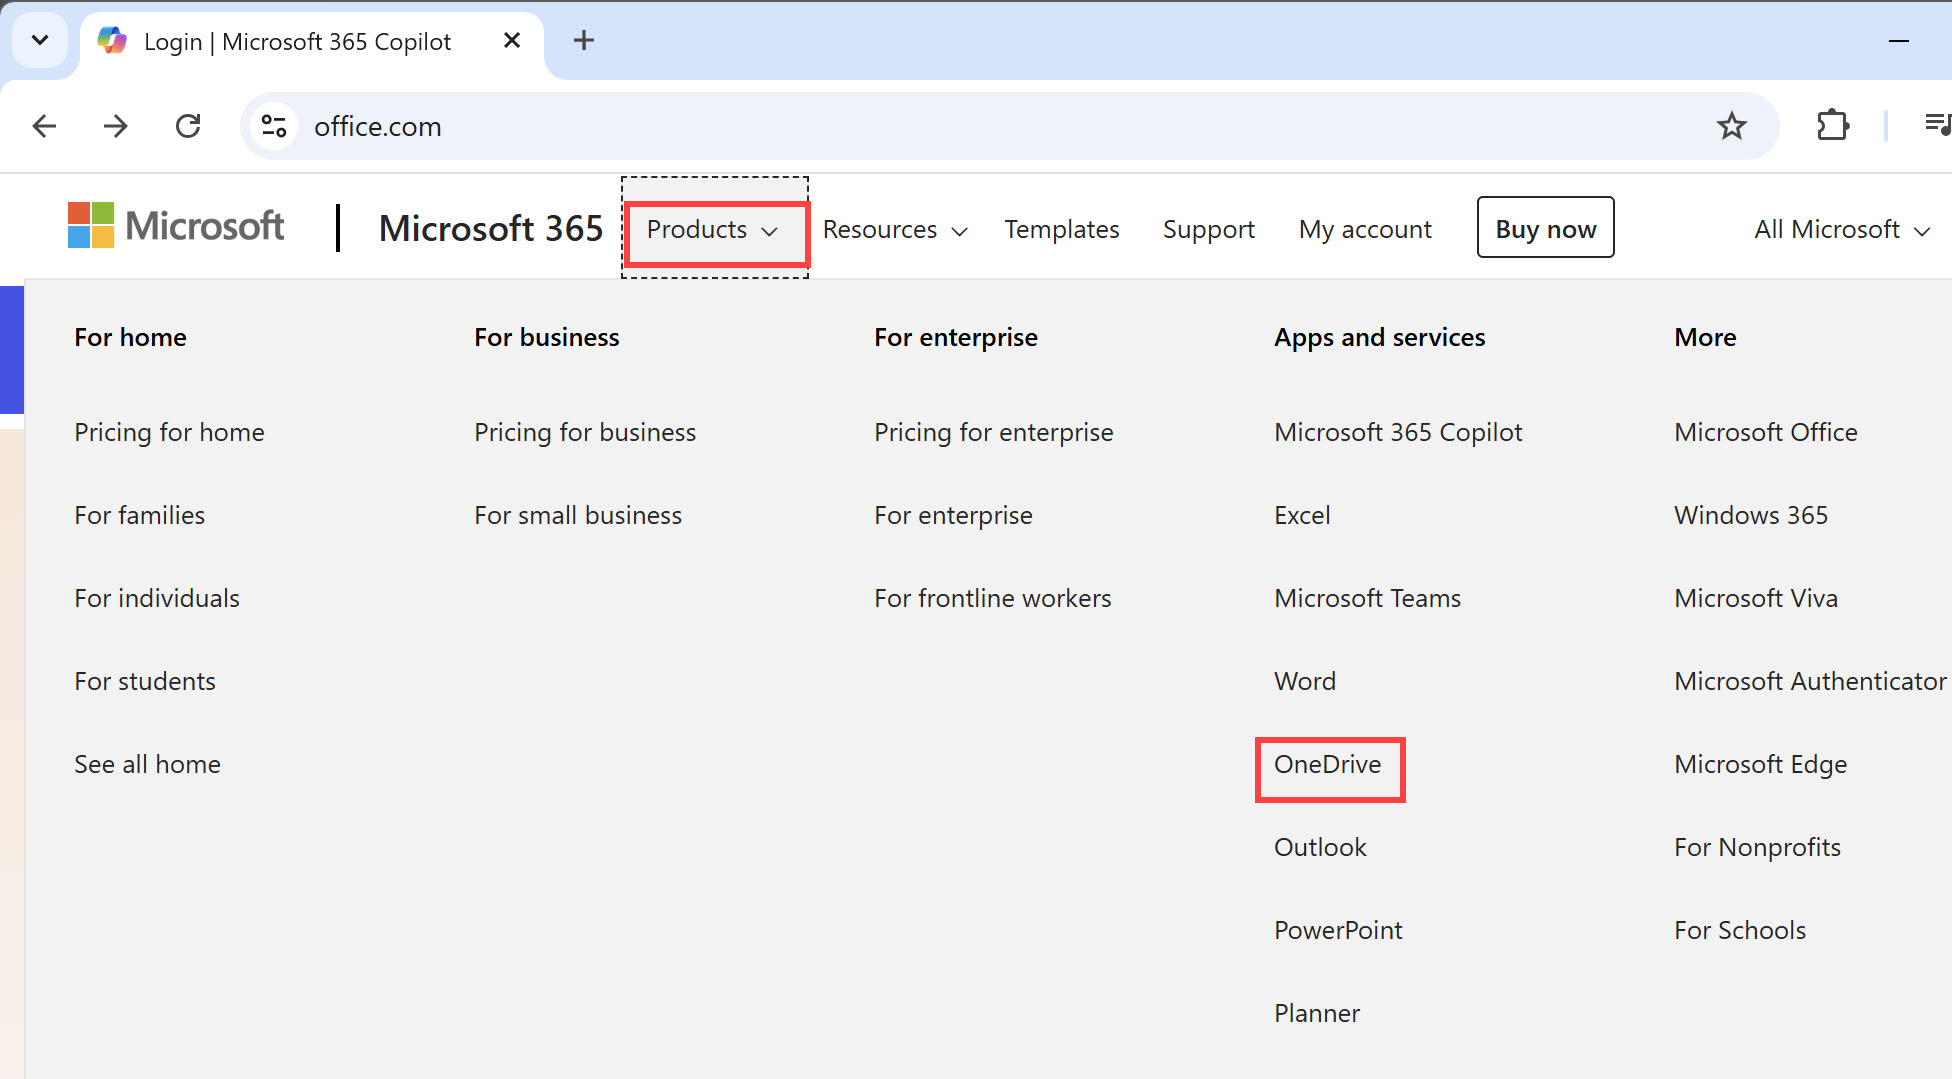Open Pricing for home link
The height and width of the screenshot is (1079, 1952).
pos(169,433)
